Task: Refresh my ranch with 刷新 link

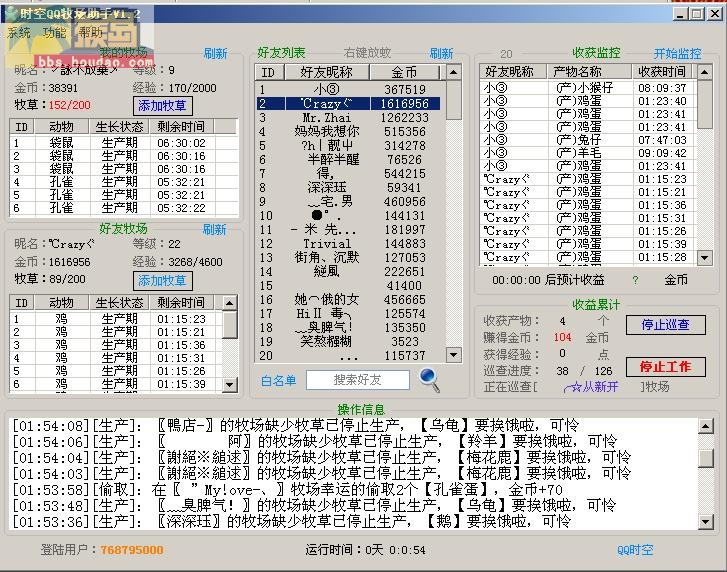Action: [x=216, y=54]
